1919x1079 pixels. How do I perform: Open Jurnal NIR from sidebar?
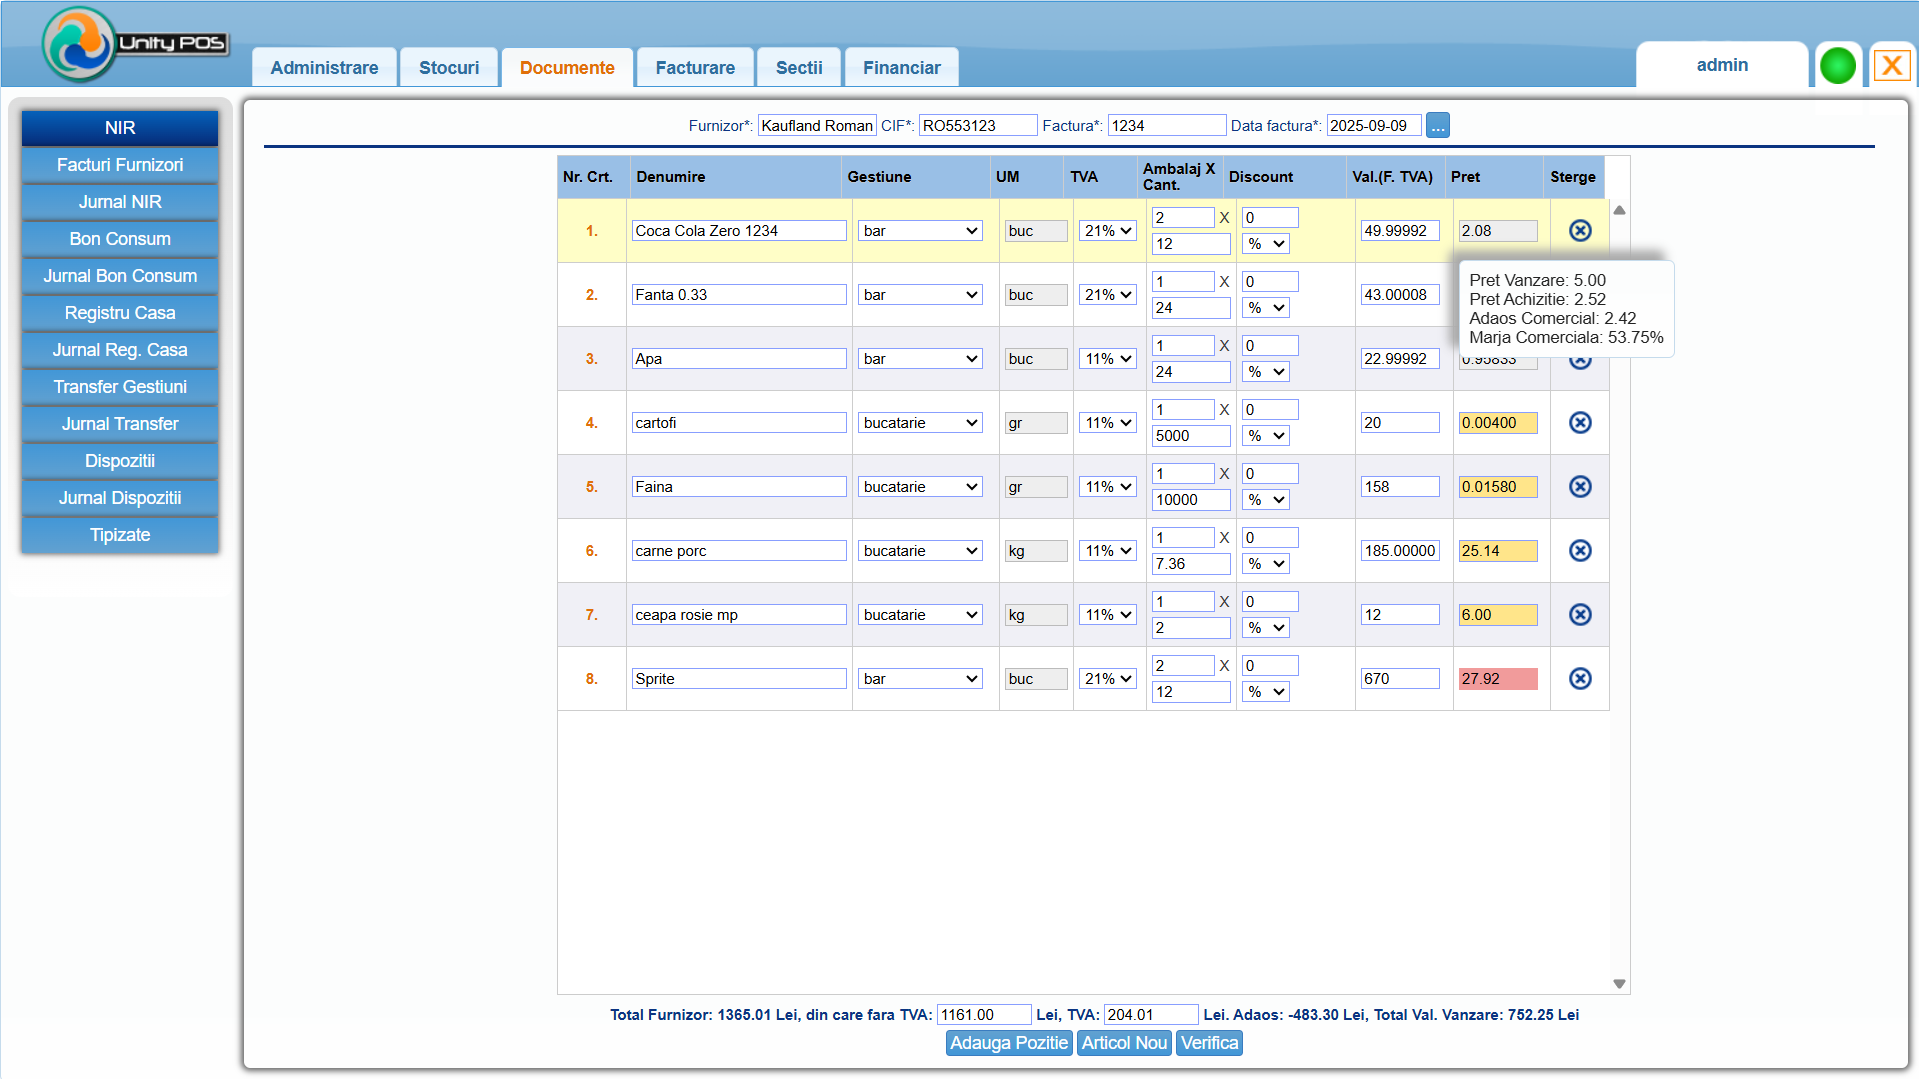point(120,202)
